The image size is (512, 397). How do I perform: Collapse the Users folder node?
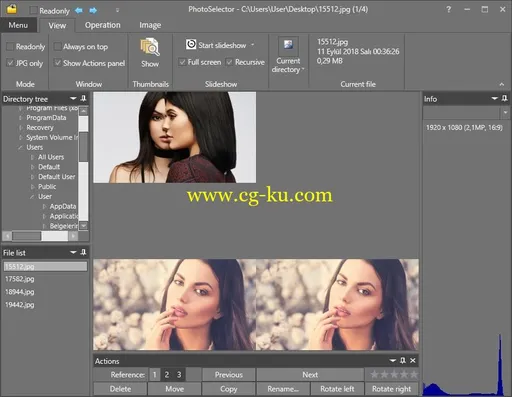pyautogui.click(x=20, y=147)
